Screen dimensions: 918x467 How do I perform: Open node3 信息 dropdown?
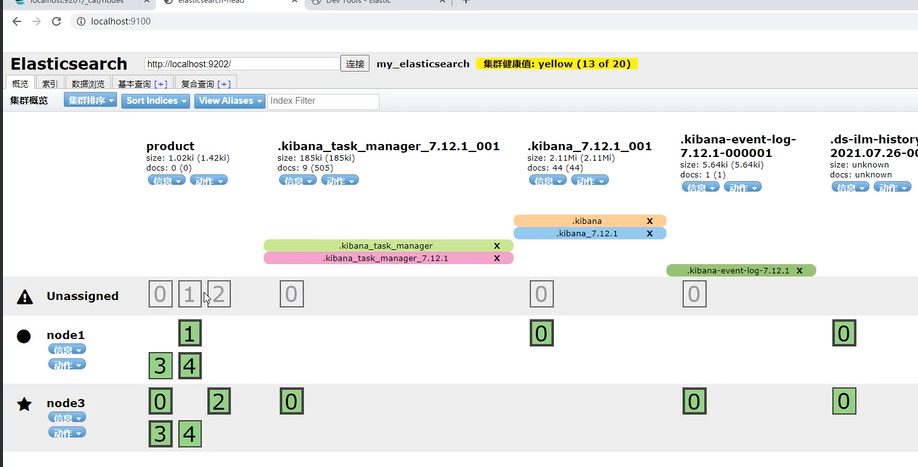pos(67,417)
